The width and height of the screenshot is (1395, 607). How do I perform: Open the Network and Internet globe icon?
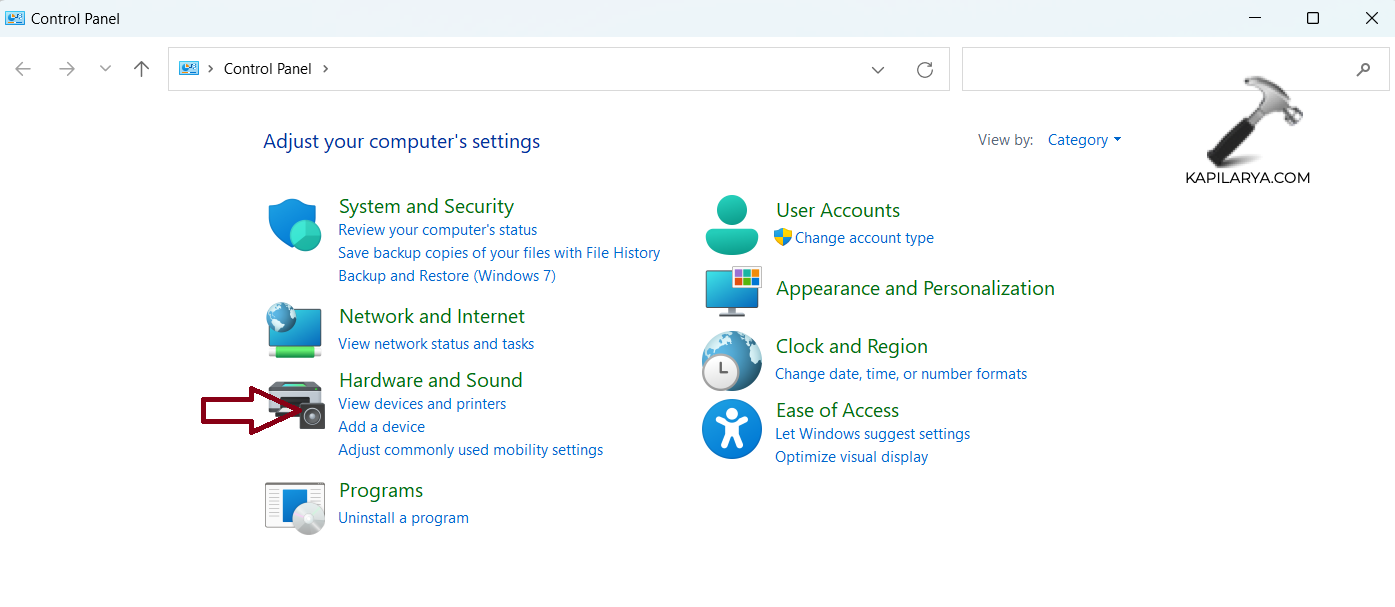pos(294,331)
